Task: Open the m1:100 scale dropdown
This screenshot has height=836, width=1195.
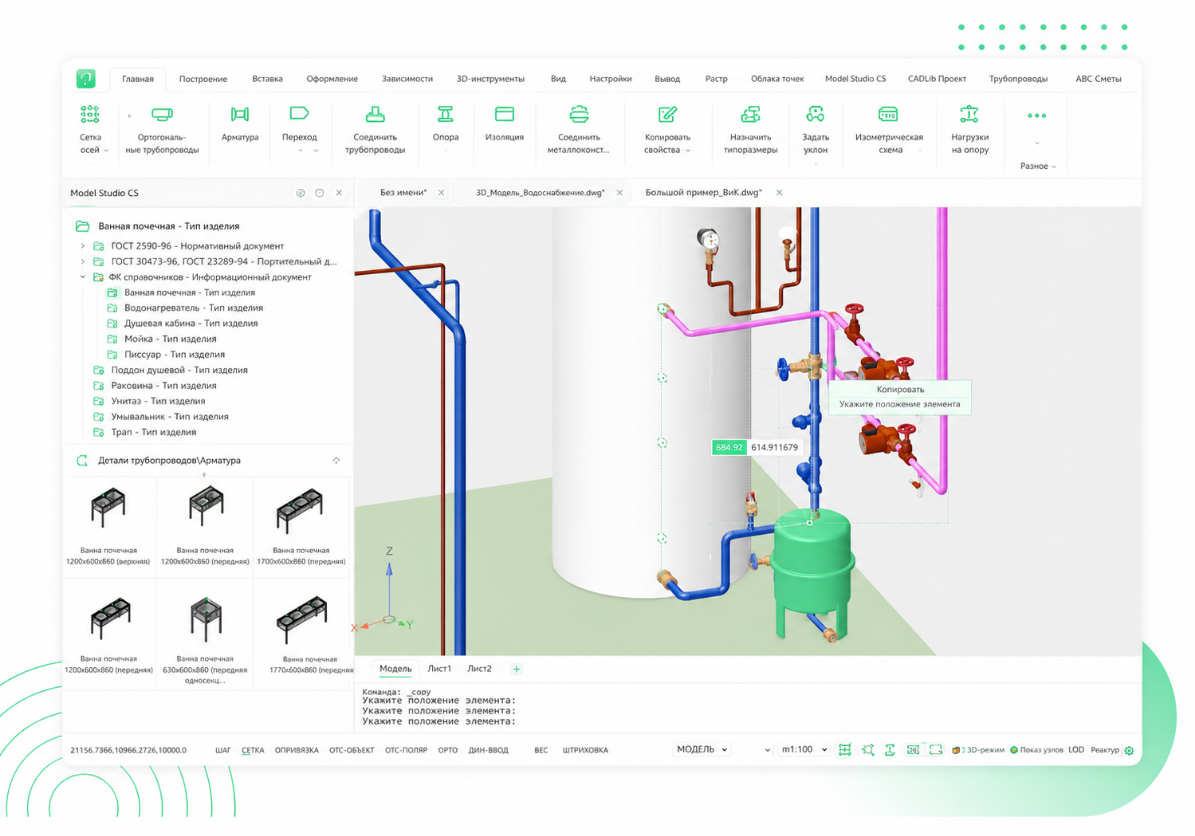Action: (x=804, y=750)
